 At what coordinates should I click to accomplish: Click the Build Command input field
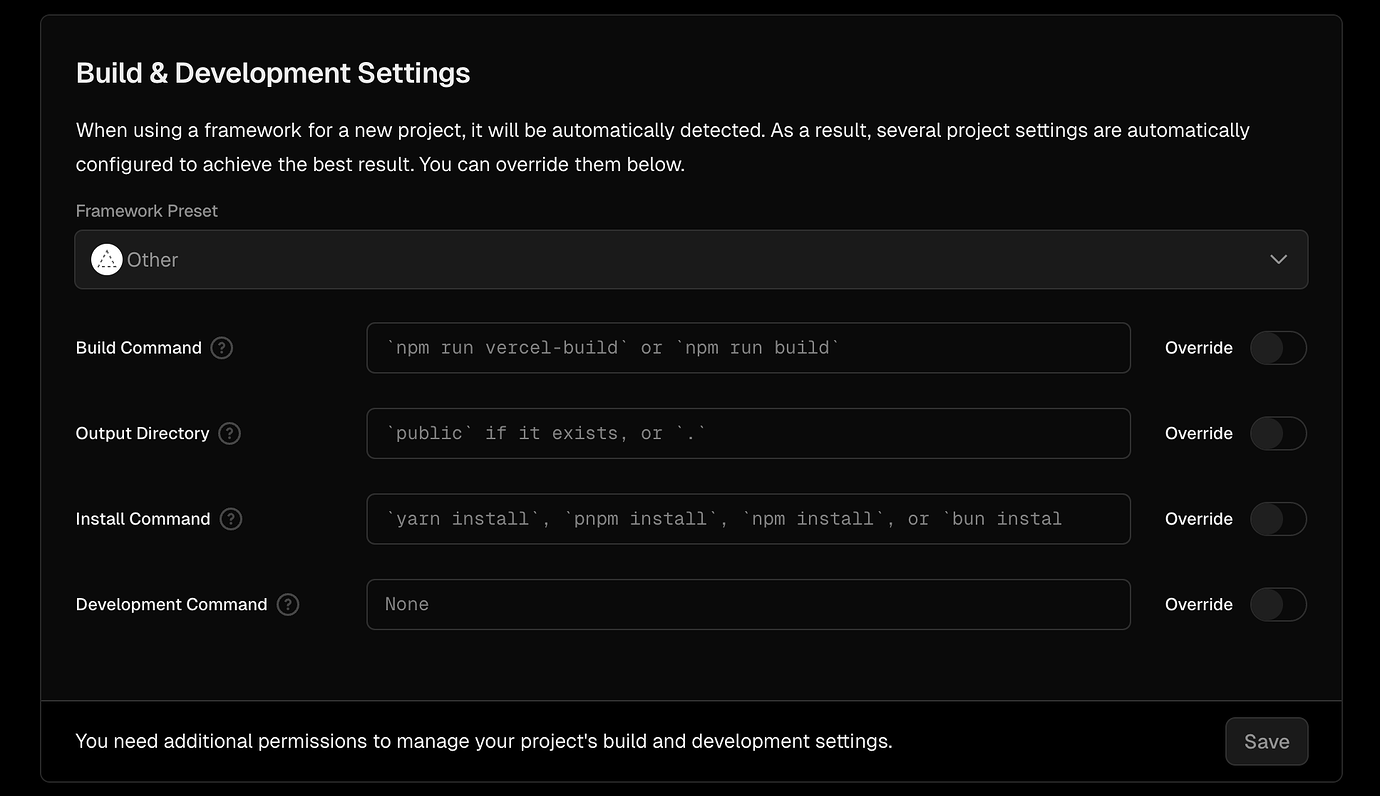(748, 348)
